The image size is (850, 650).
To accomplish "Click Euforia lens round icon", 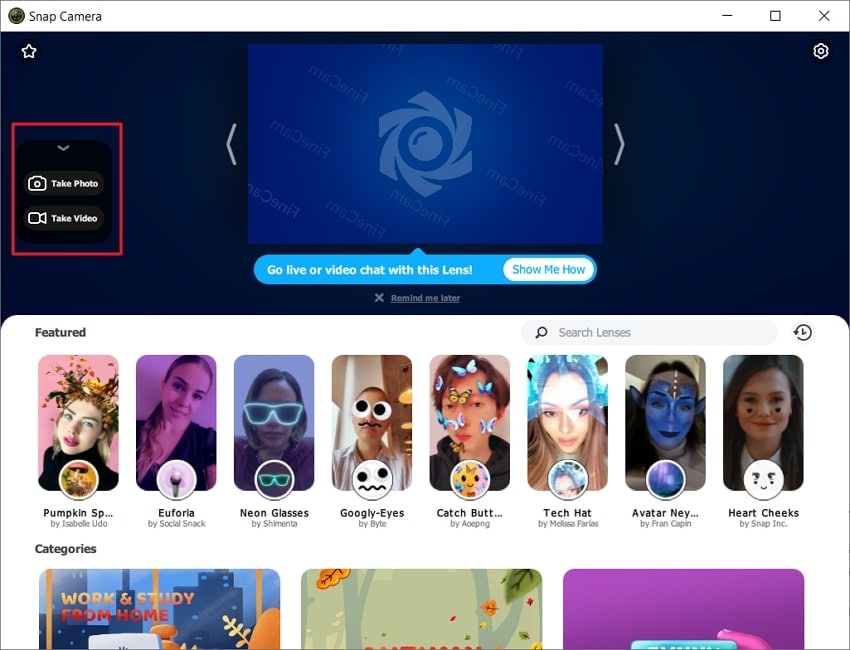I will pyautogui.click(x=176, y=479).
